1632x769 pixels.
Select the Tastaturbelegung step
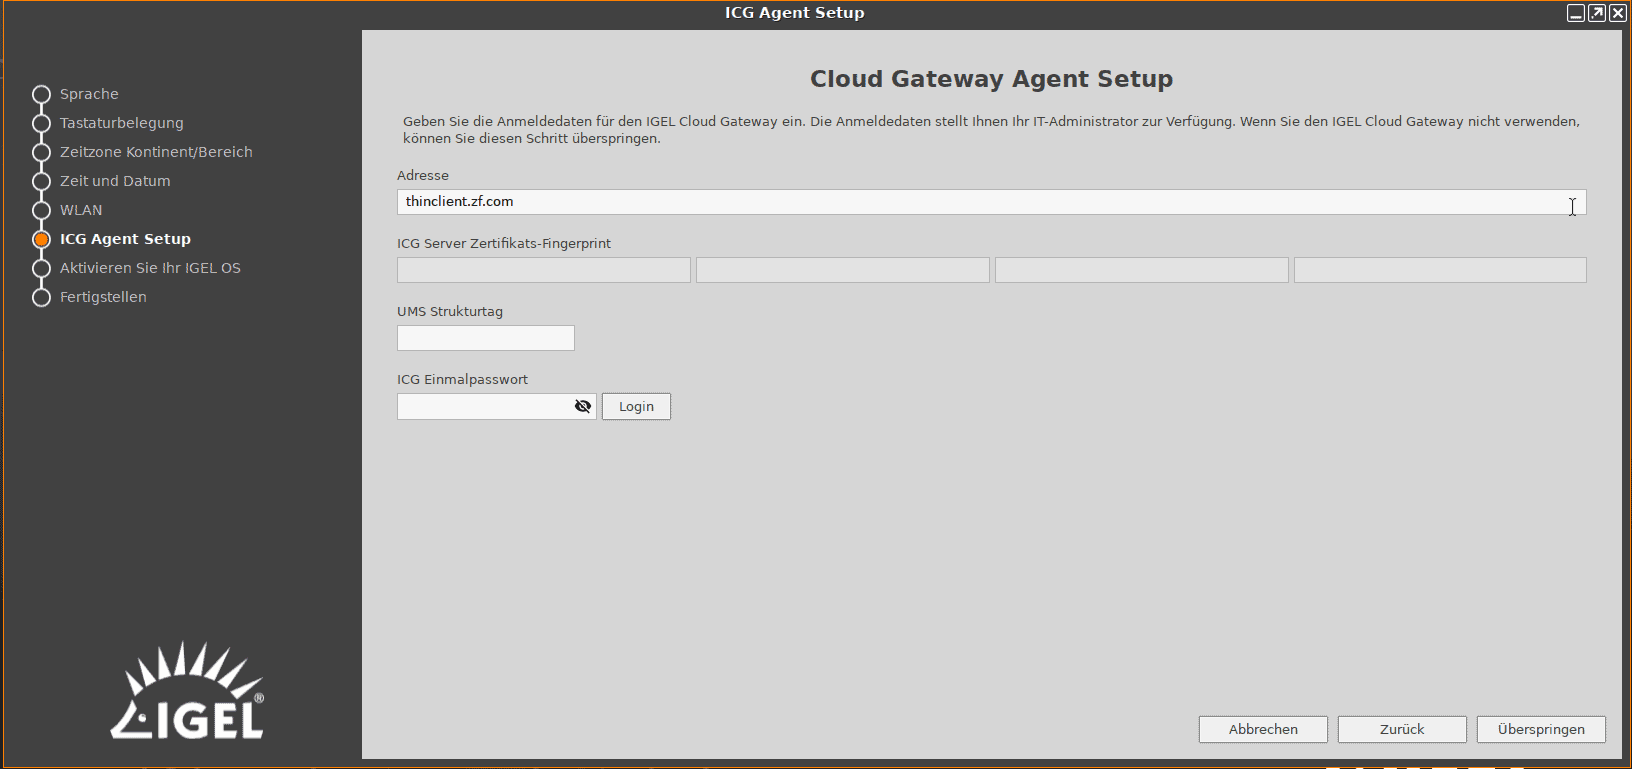122,123
